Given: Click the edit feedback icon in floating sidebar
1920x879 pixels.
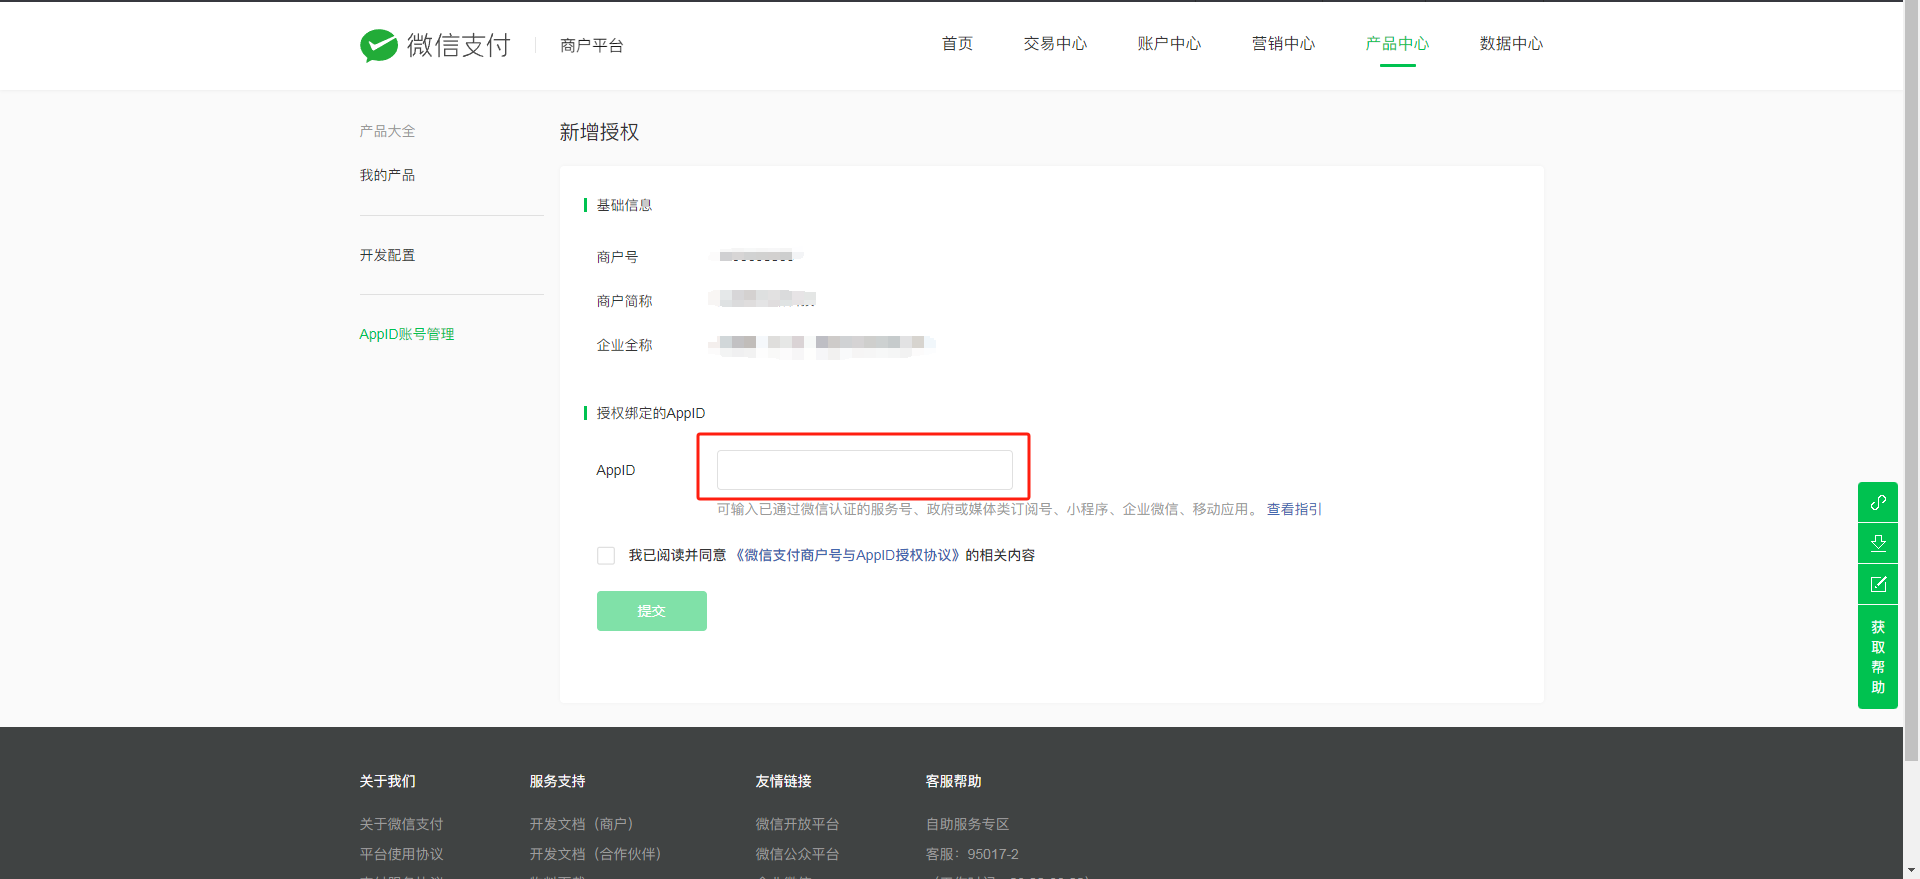Looking at the screenshot, I should 1877,584.
